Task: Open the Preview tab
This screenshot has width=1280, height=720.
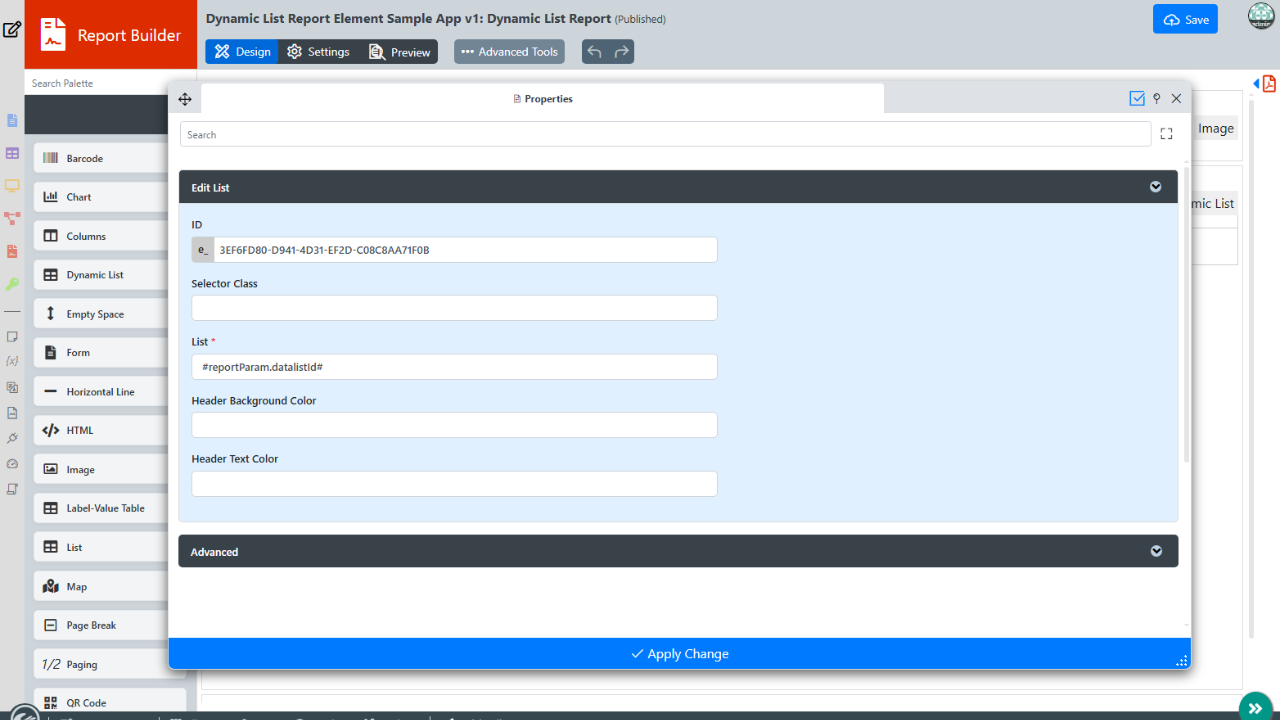Action: (x=400, y=52)
